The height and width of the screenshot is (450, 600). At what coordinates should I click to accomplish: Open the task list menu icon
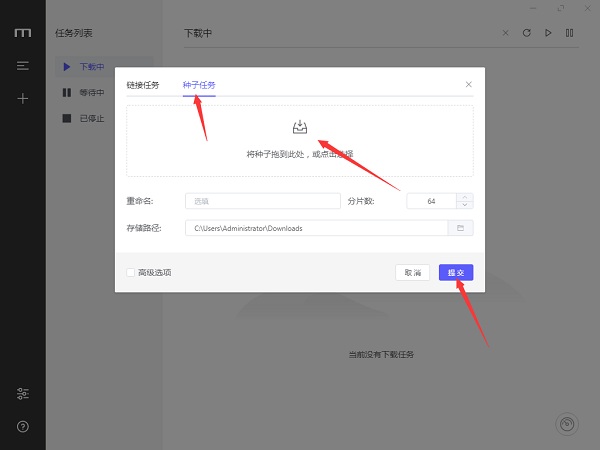click(x=22, y=66)
